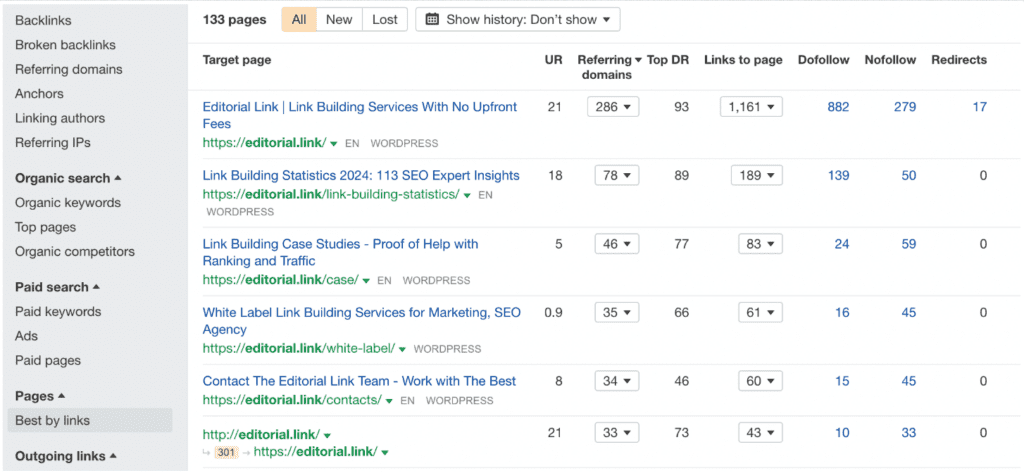This screenshot has height=473, width=1024.
Task: Open Editorial Link homepage title link
Action: 360,115
